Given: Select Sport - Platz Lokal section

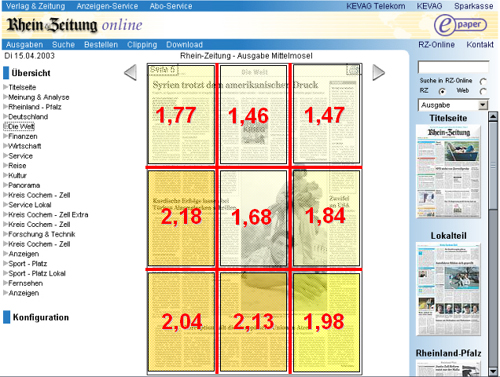Looking at the screenshot, I should click(37, 273).
